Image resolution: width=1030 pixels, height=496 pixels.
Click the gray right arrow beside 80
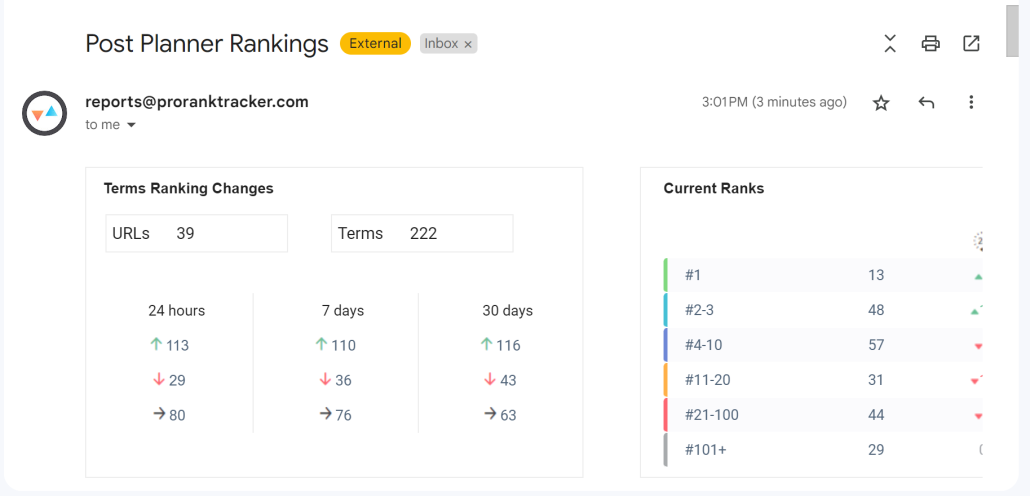tap(160, 415)
